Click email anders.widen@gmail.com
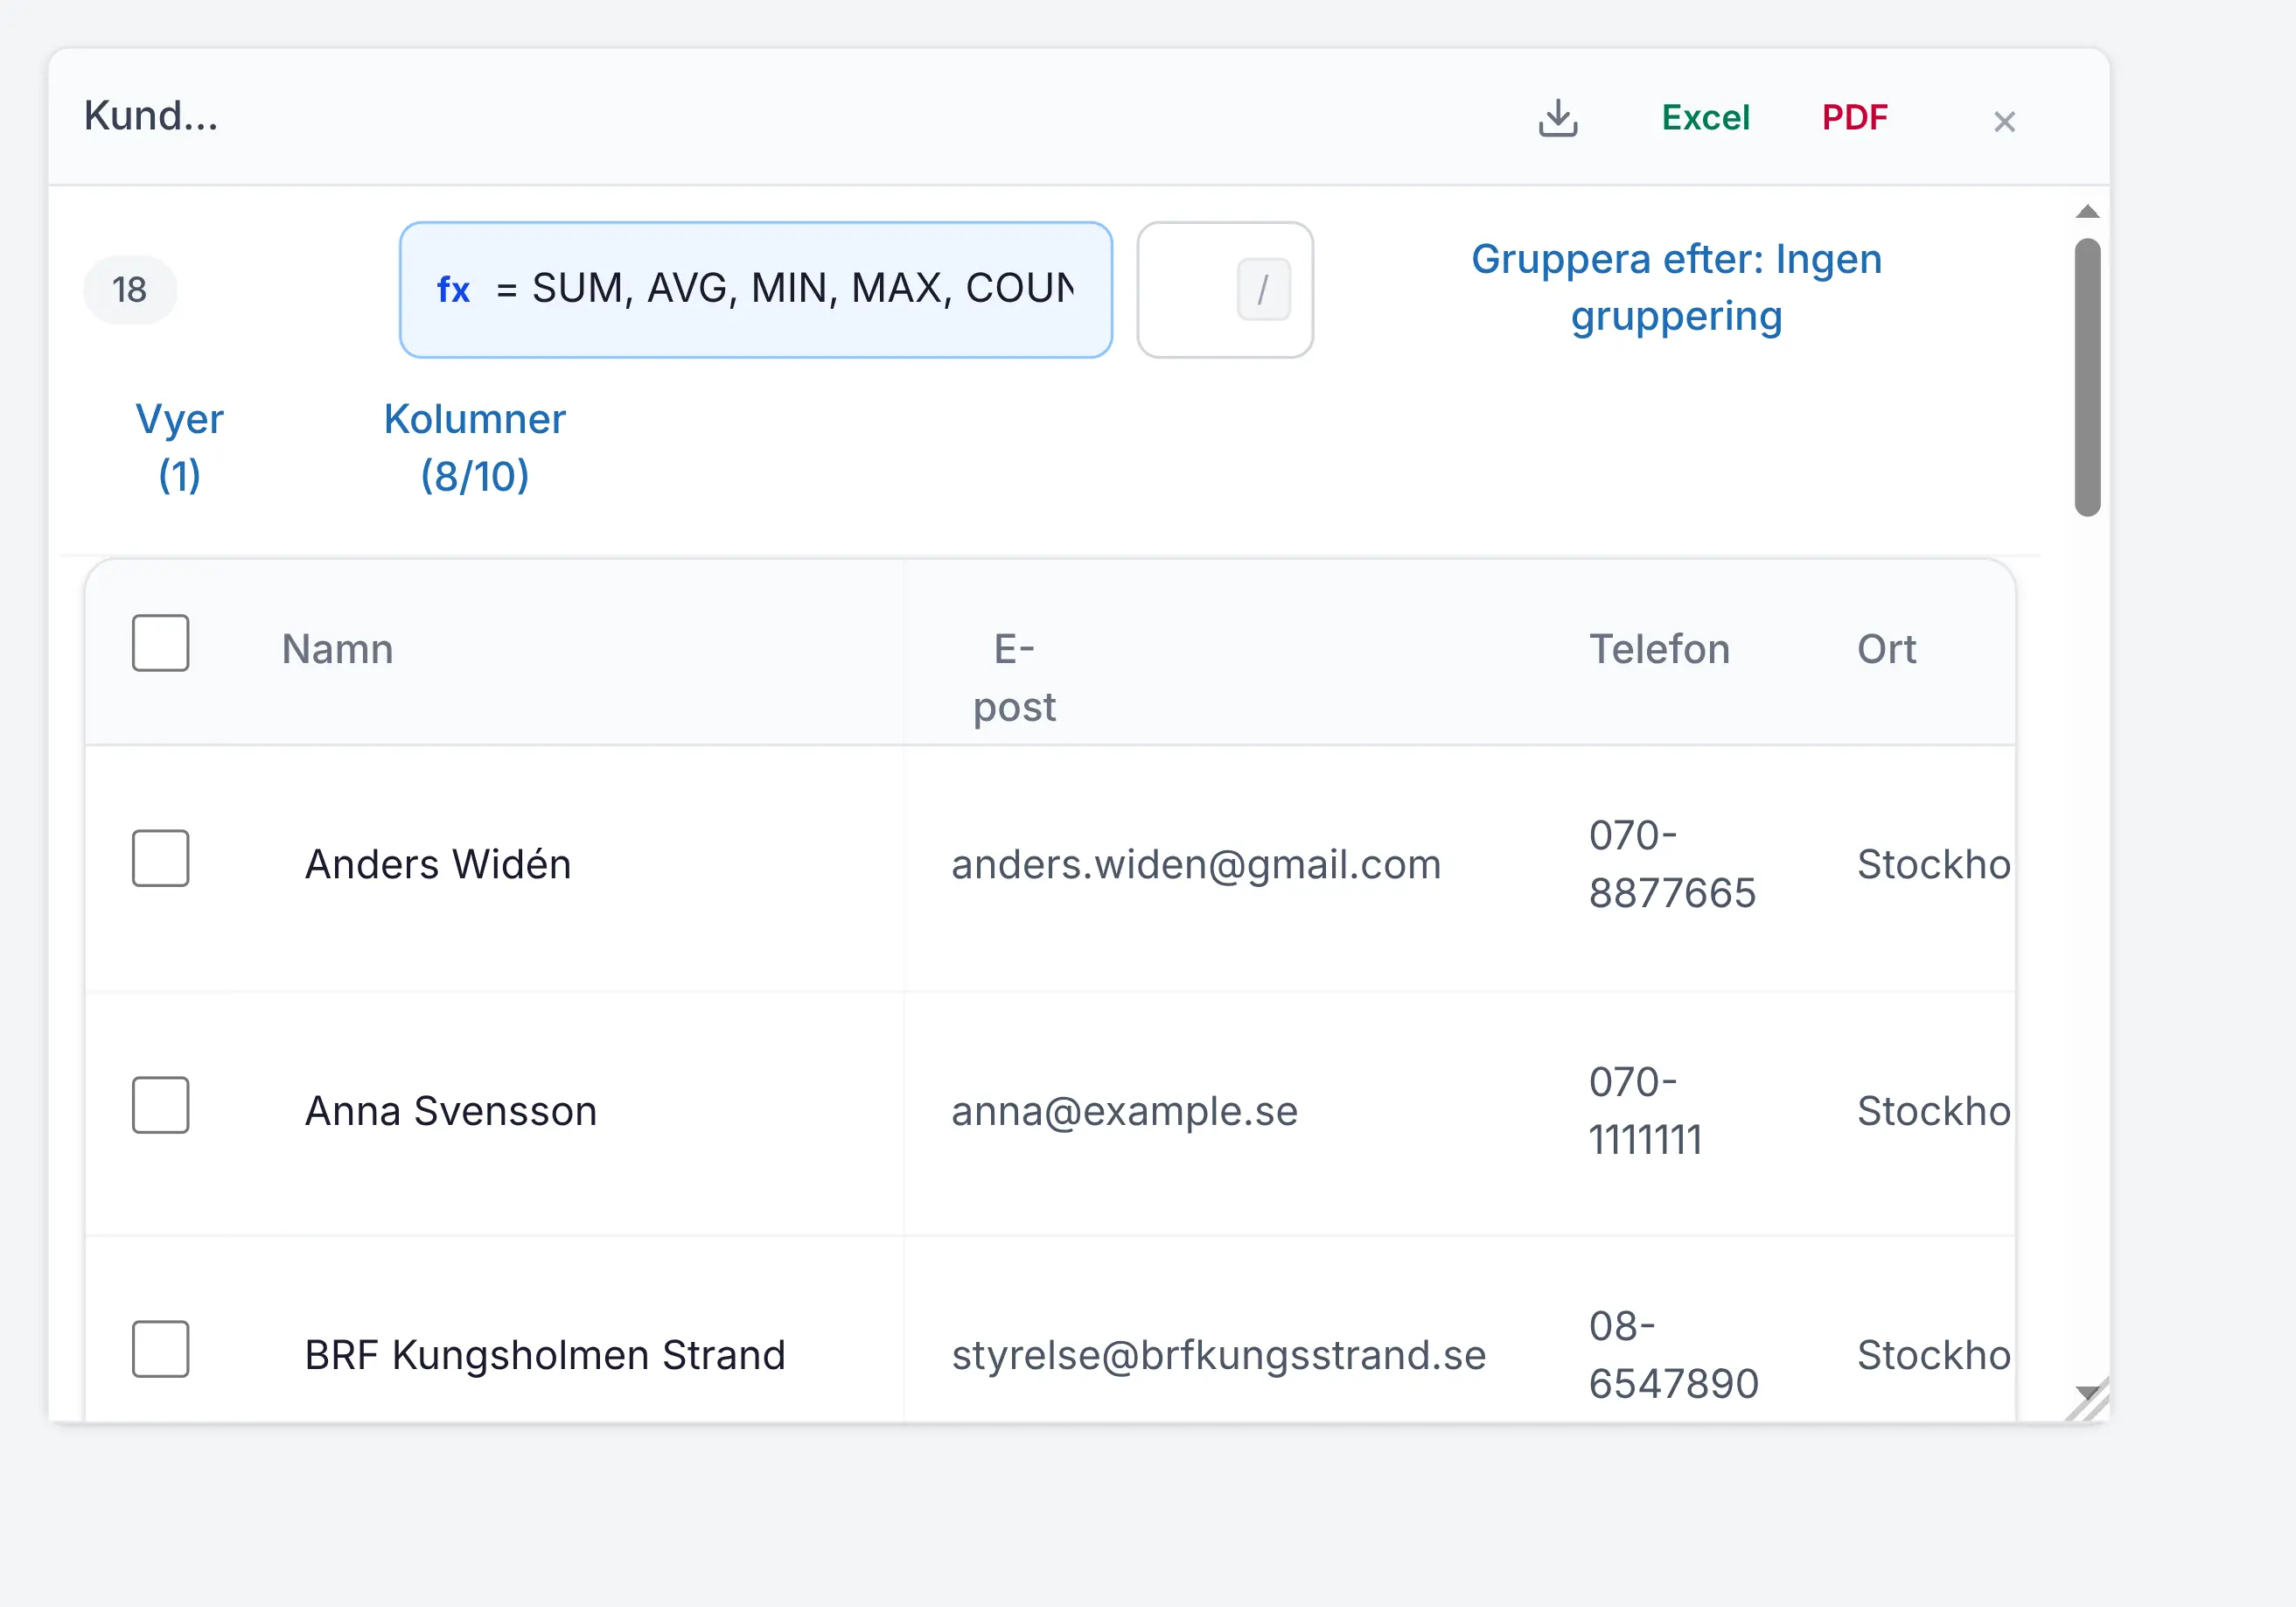Image resolution: width=2296 pixels, height=1607 pixels. pyautogui.click(x=1196, y=864)
